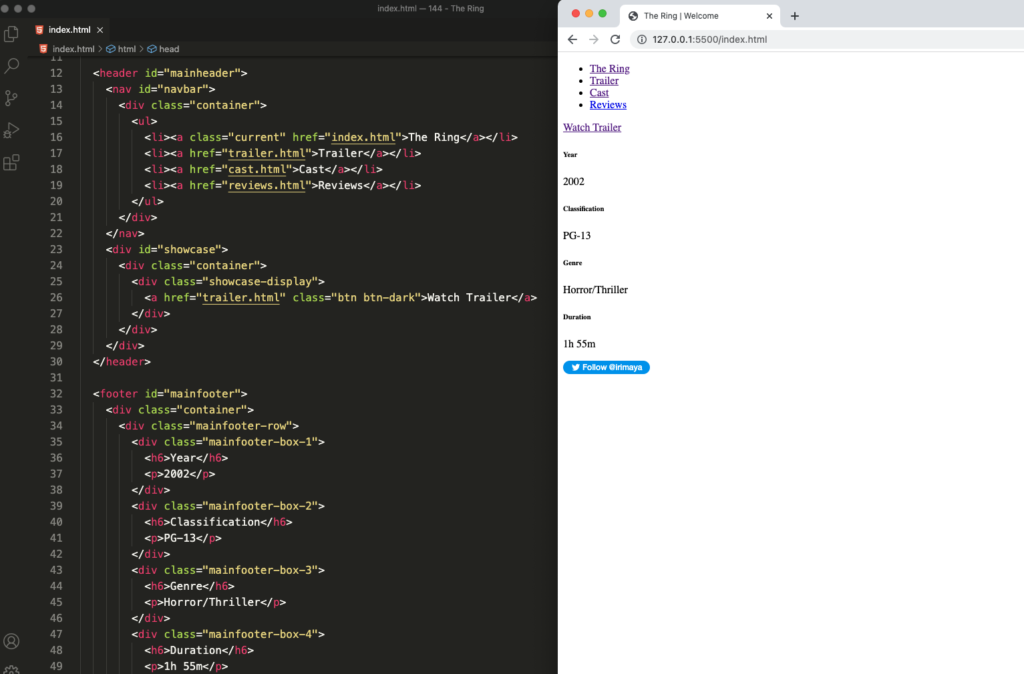Viewport: 1024px width, 674px height.
Task: Click line number 23 in the gutter
Action: click(56, 249)
